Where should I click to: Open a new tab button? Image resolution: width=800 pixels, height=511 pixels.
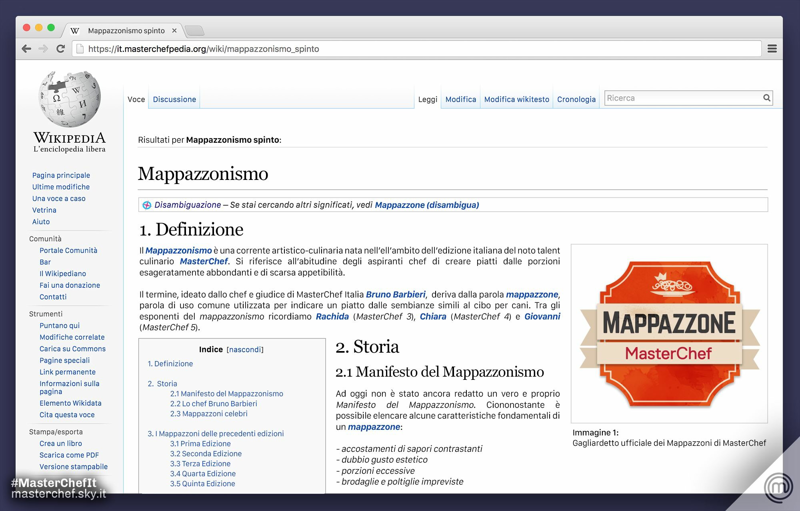pos(194,31)
